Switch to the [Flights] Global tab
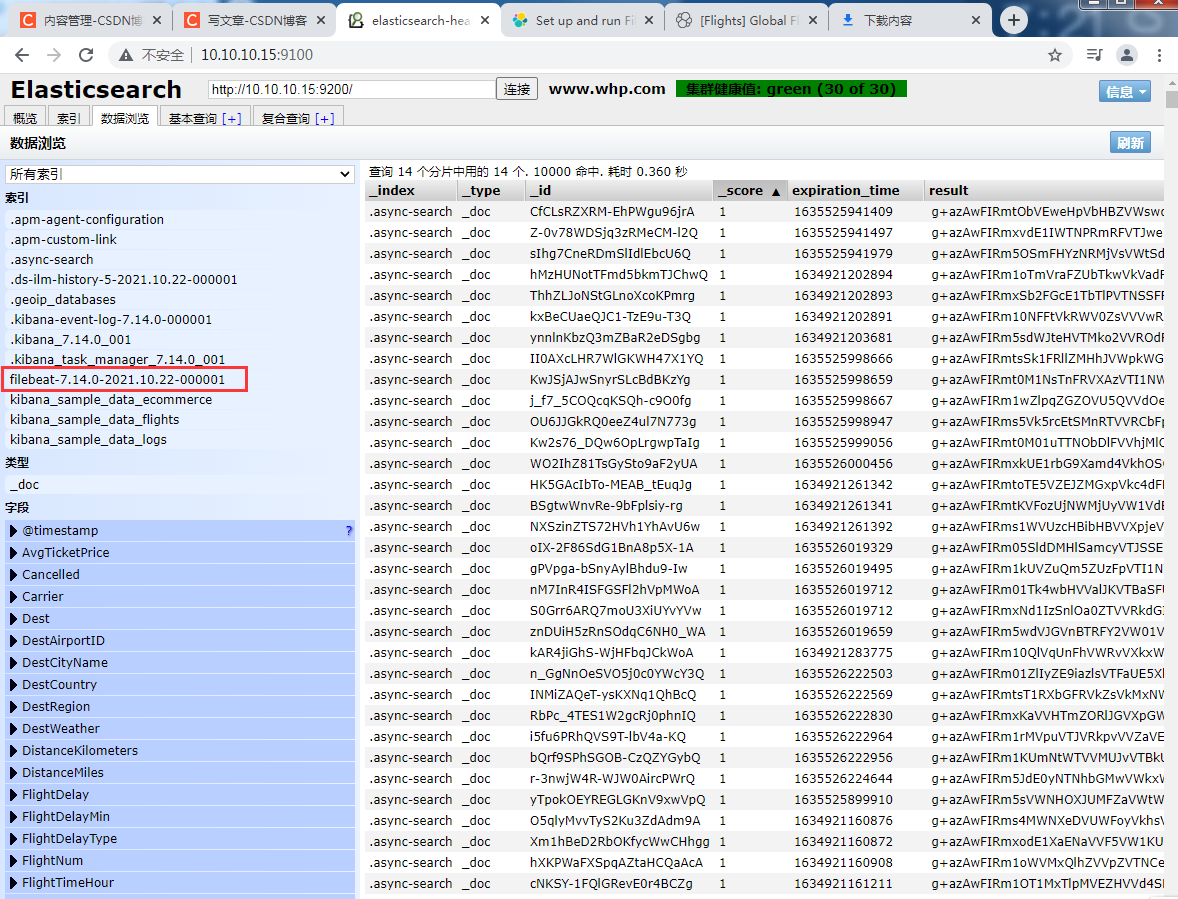The width and height of the screenshot is (1178, 899). pos(746,20)
